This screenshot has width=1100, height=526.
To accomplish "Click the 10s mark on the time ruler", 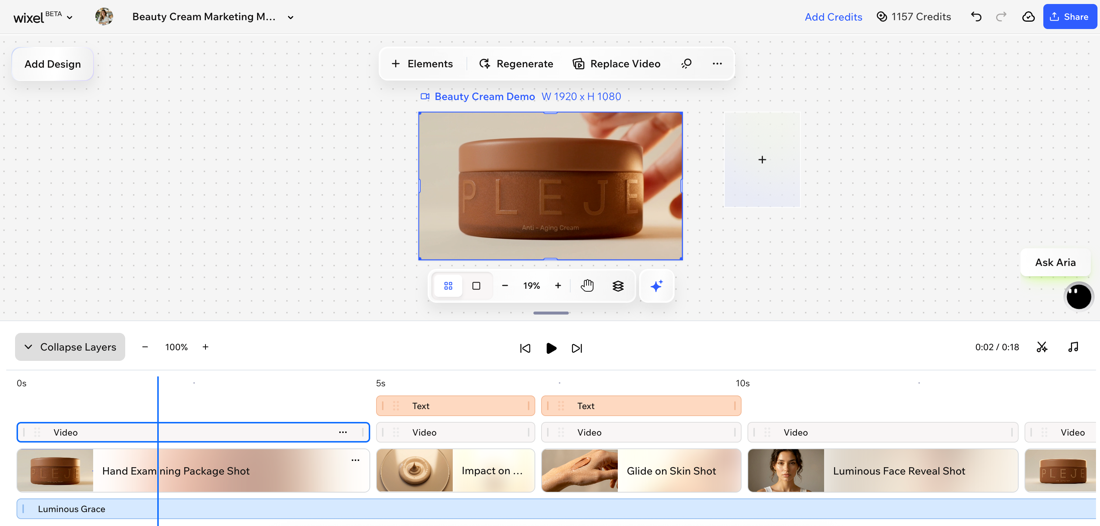I will pos(743,384).
